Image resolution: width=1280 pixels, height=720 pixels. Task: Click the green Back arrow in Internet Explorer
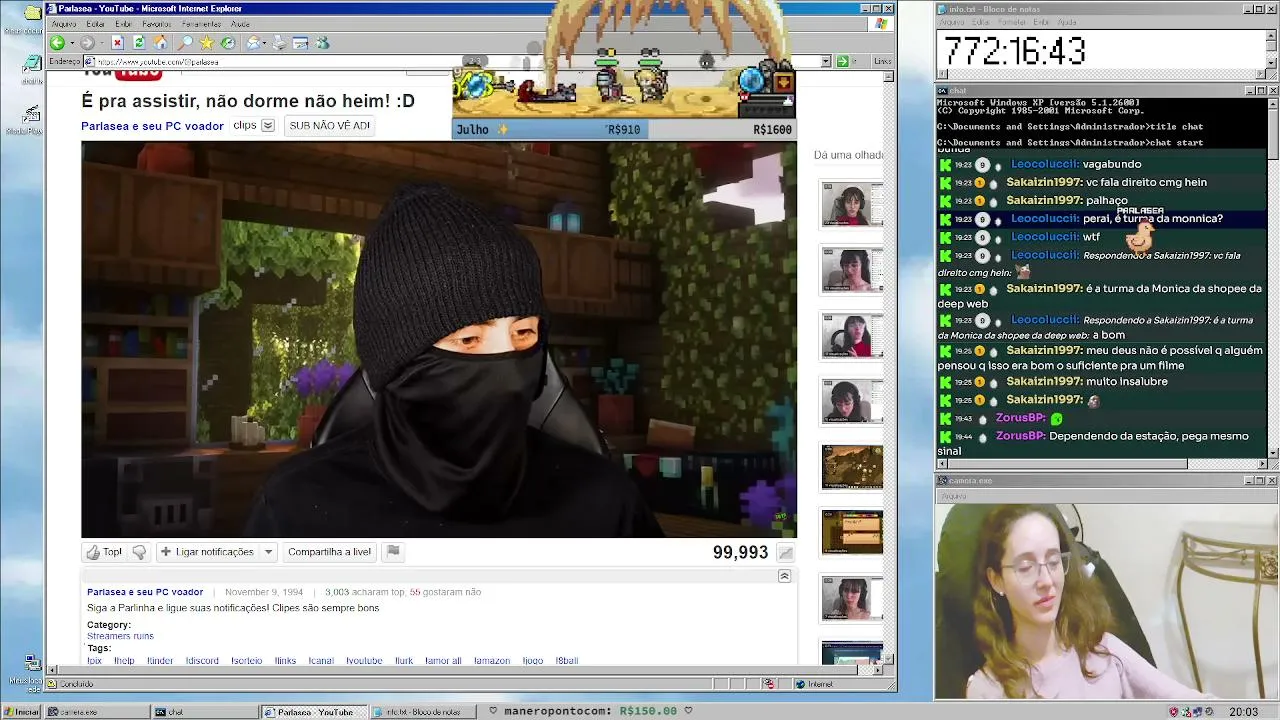(x=57, y=43)
